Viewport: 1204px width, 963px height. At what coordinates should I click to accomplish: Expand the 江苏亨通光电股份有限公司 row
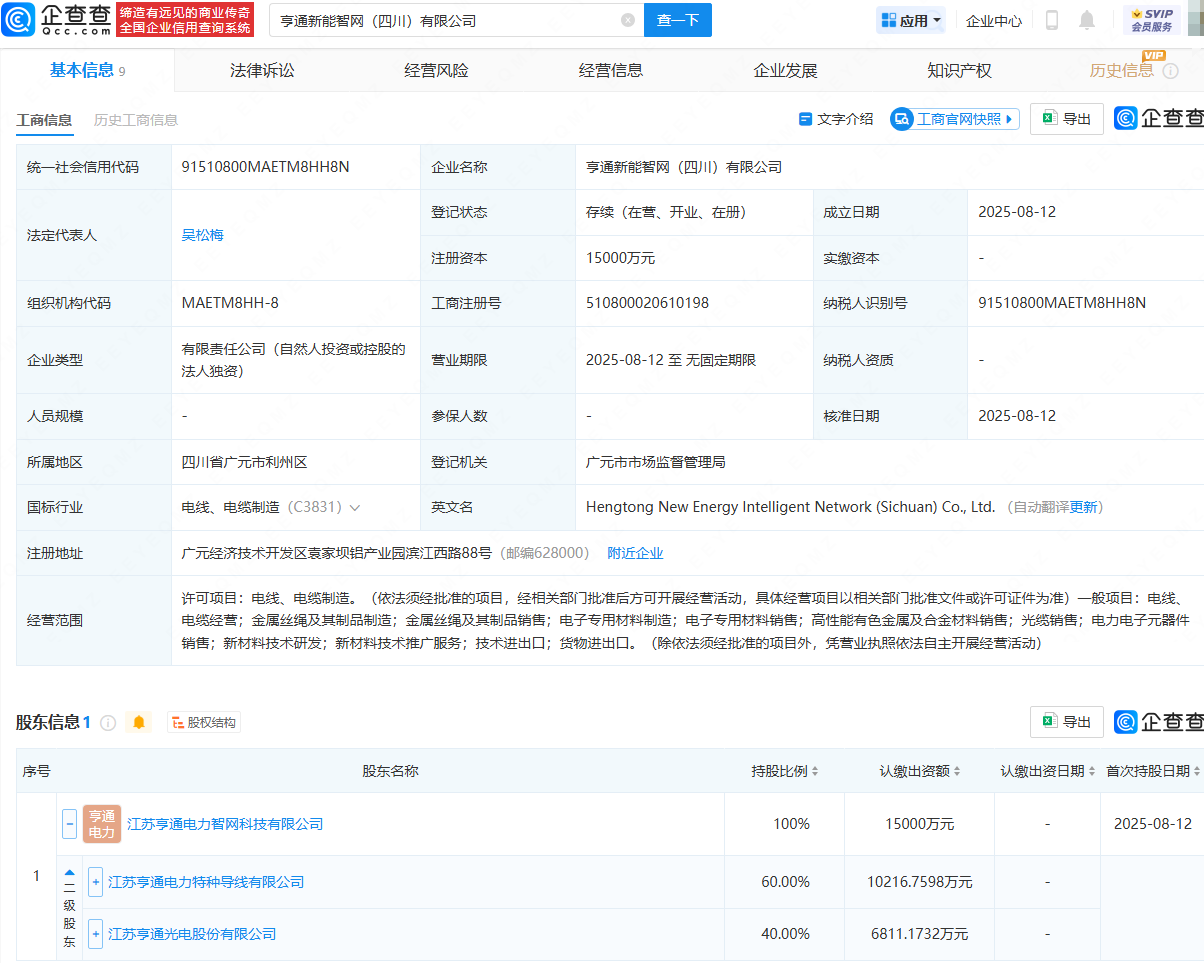(96, 934)
